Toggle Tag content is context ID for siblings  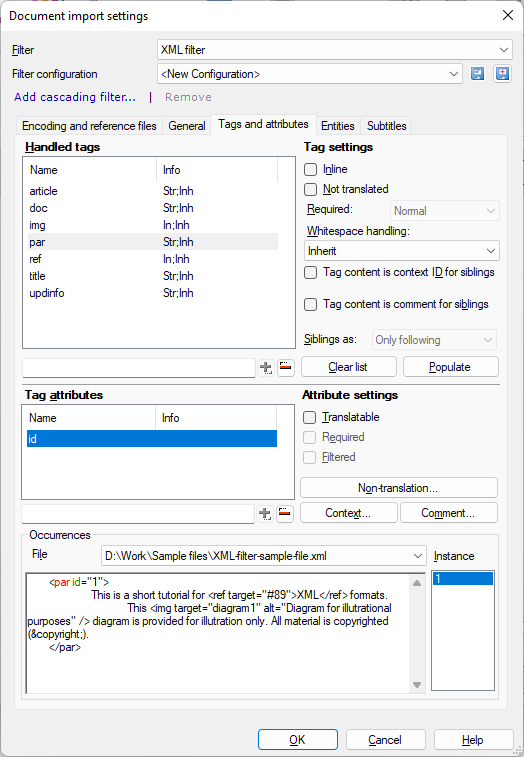coord(311,272)
